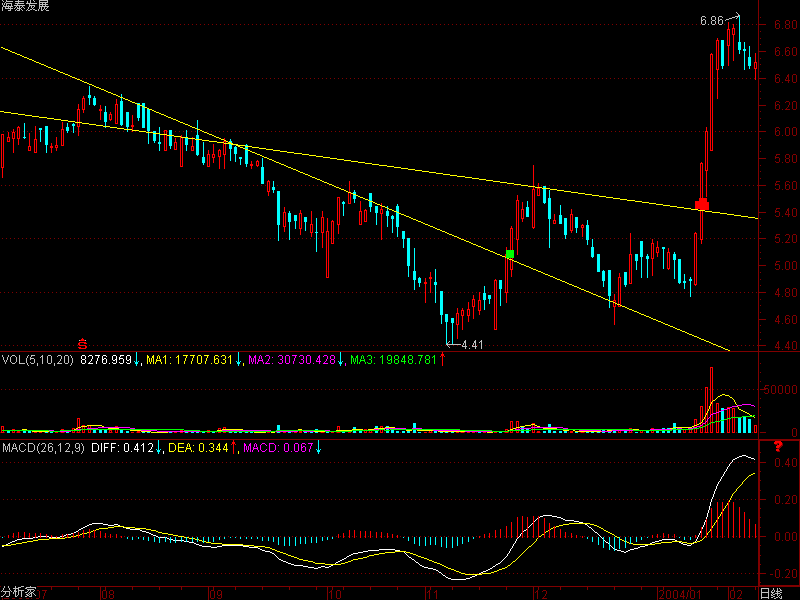
Task: Click the 海泰发展 stock name title
Action: tap(24, 7)
